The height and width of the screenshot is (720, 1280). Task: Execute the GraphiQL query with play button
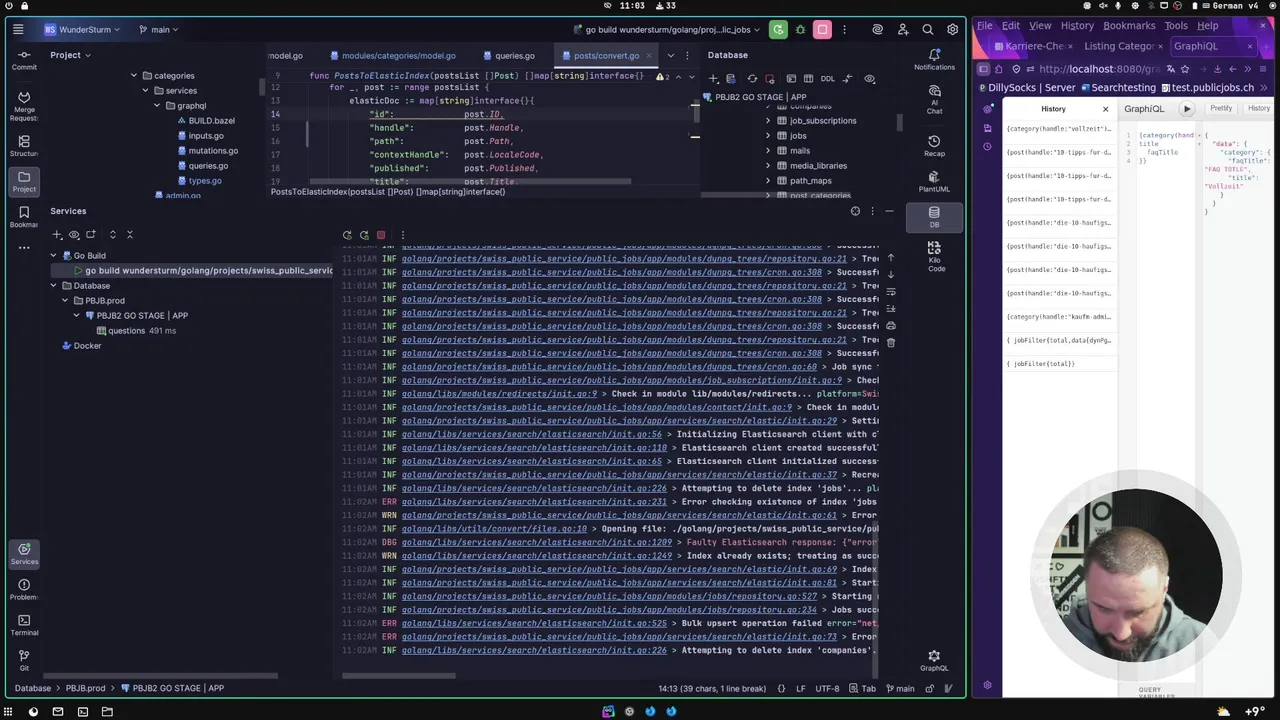1187,108
